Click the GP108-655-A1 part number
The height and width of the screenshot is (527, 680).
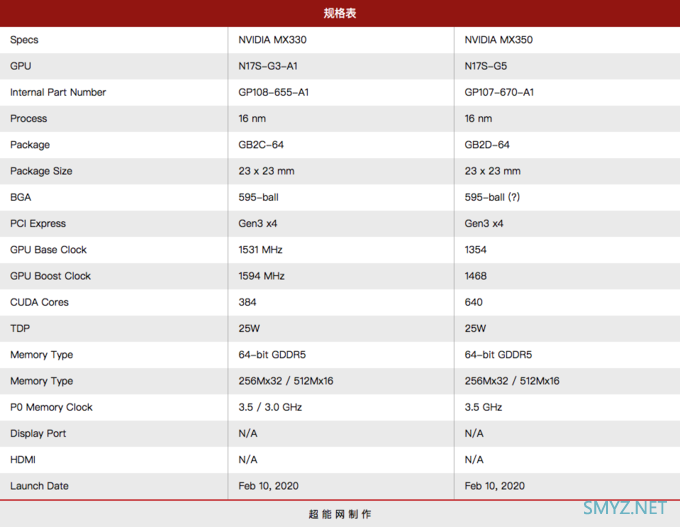pos(274,92)
